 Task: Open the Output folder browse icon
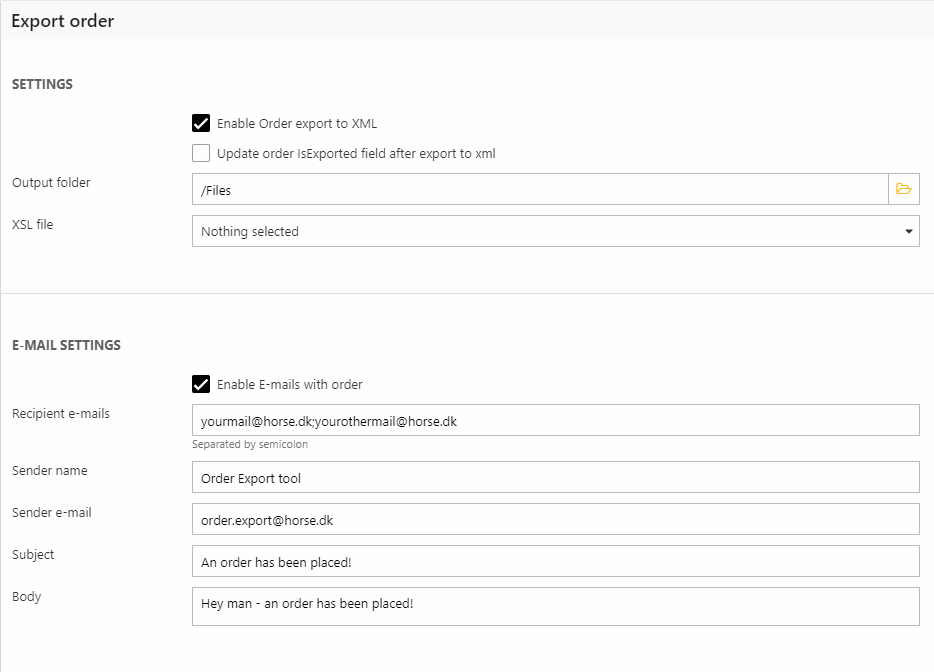[904, 189]
